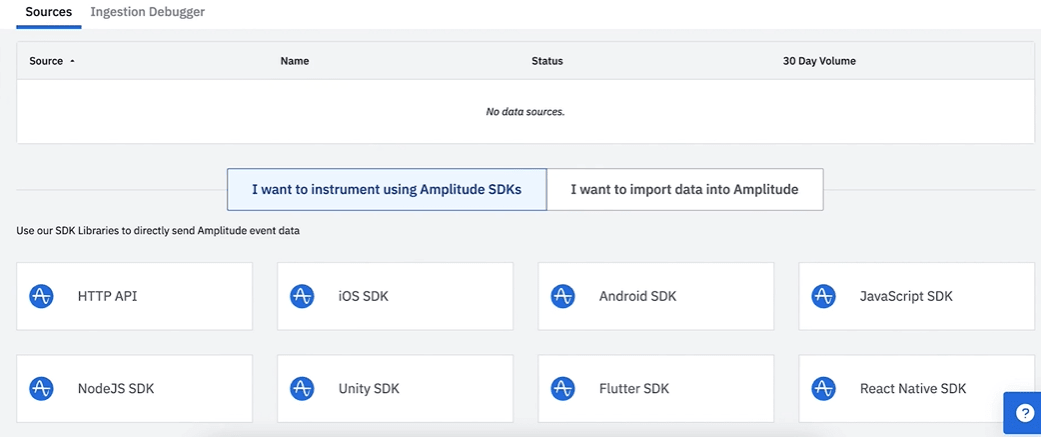The width and height of the screenshot is (1041, 437).
Task: Click the Name column header
Action: [295, 61]
